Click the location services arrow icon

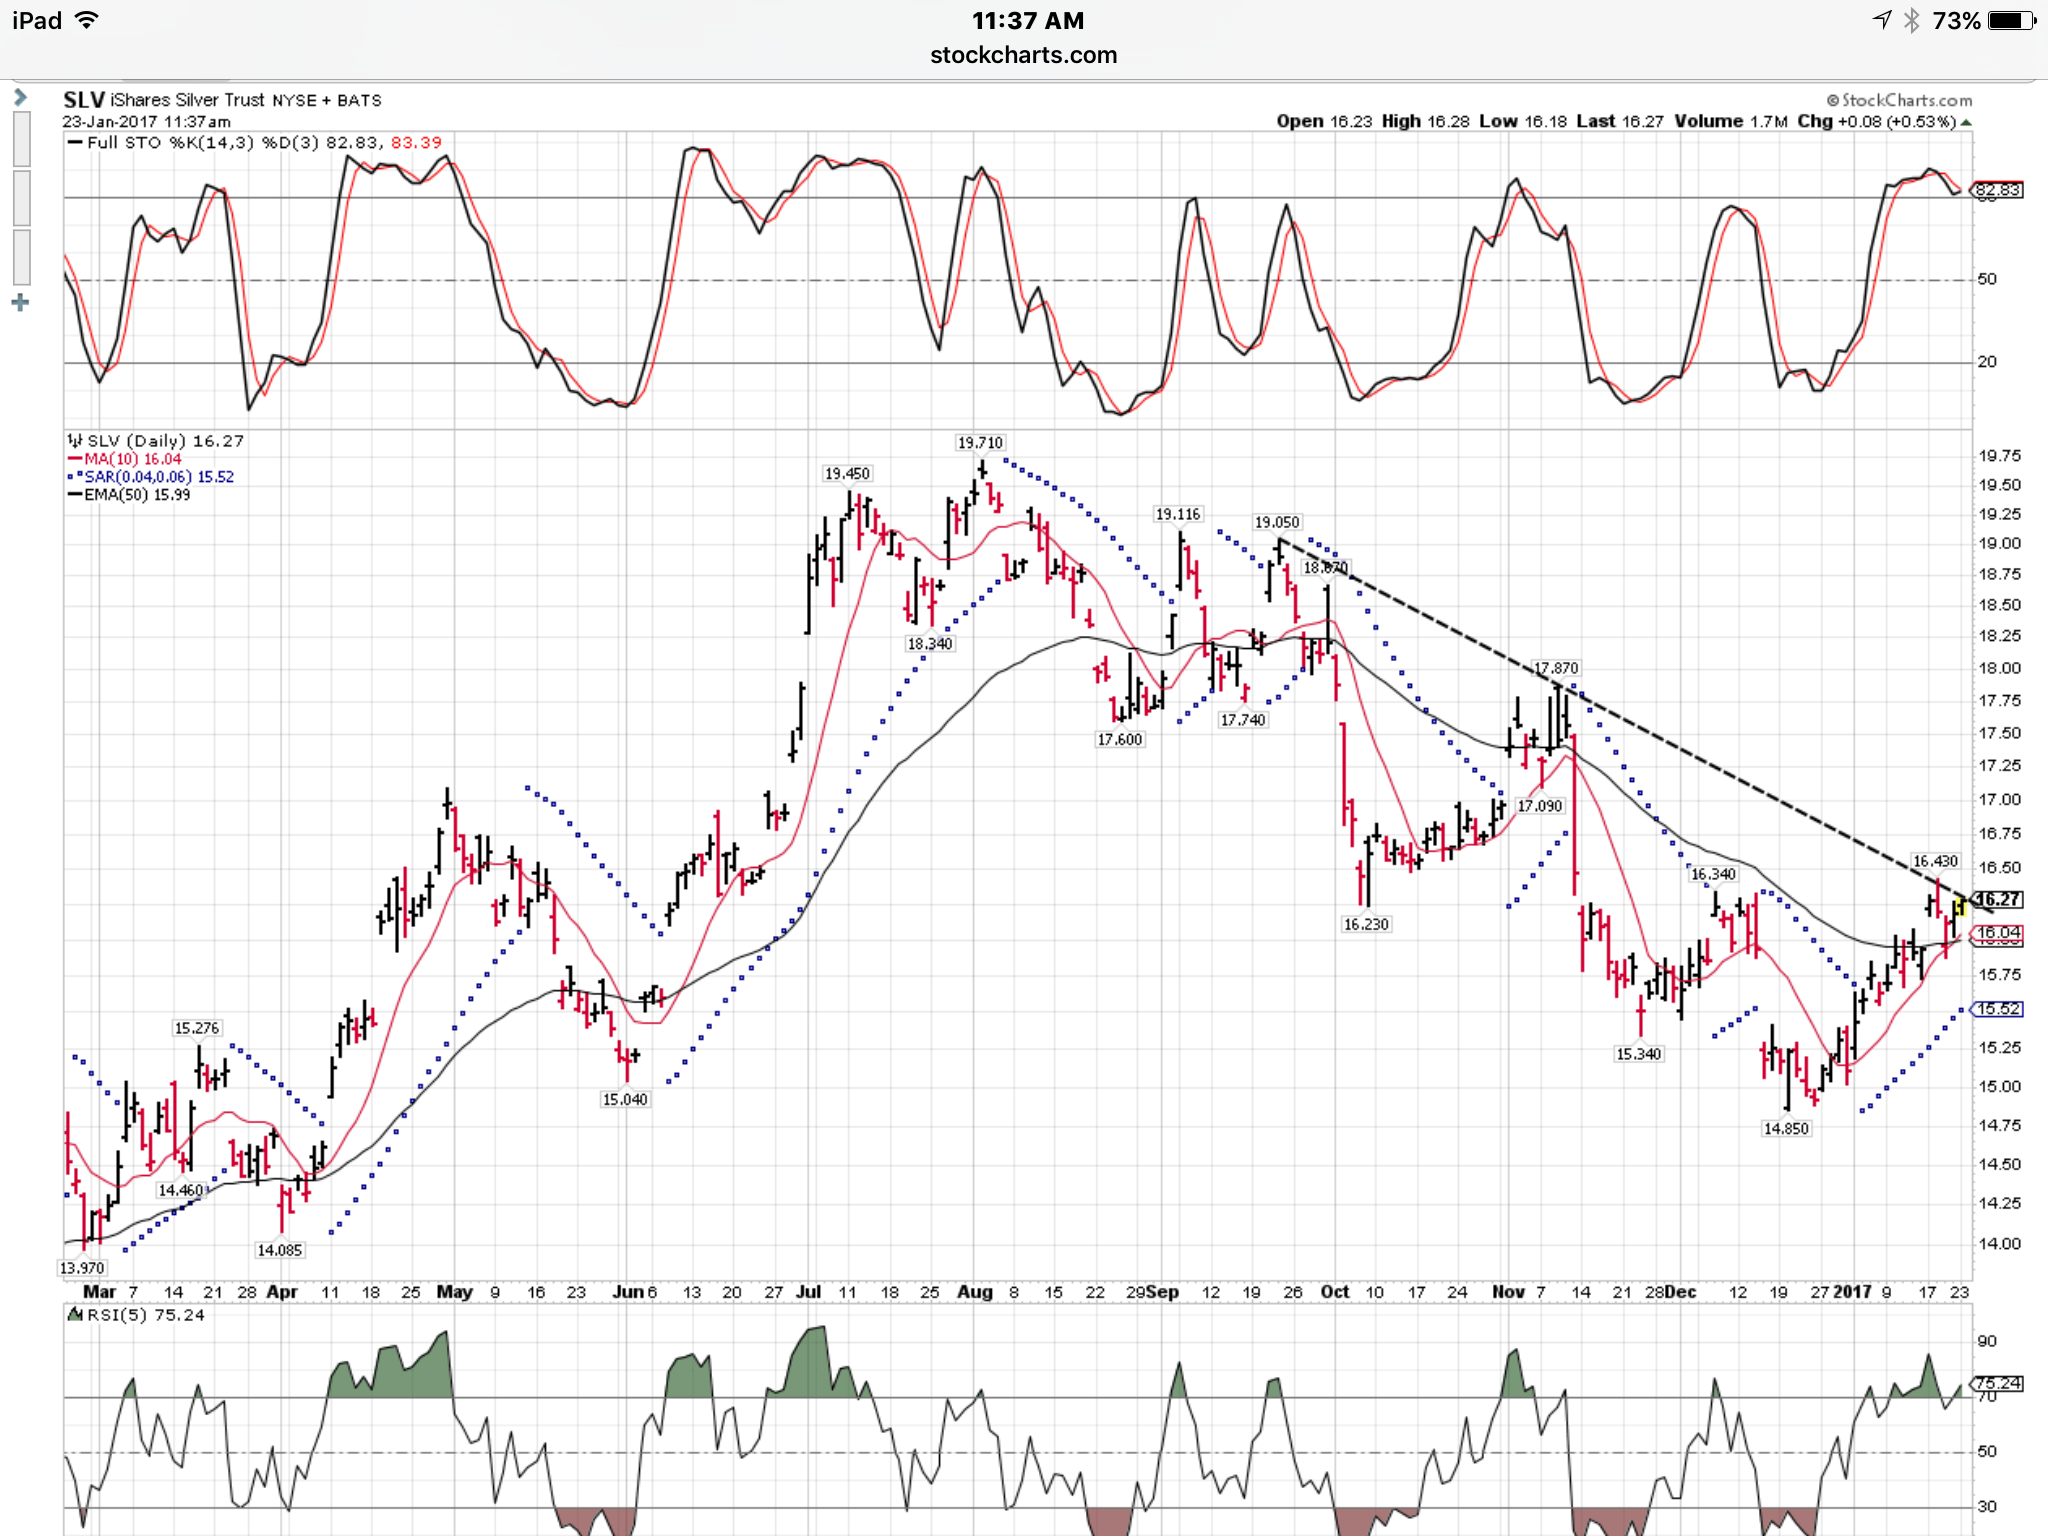(1881, 20)
